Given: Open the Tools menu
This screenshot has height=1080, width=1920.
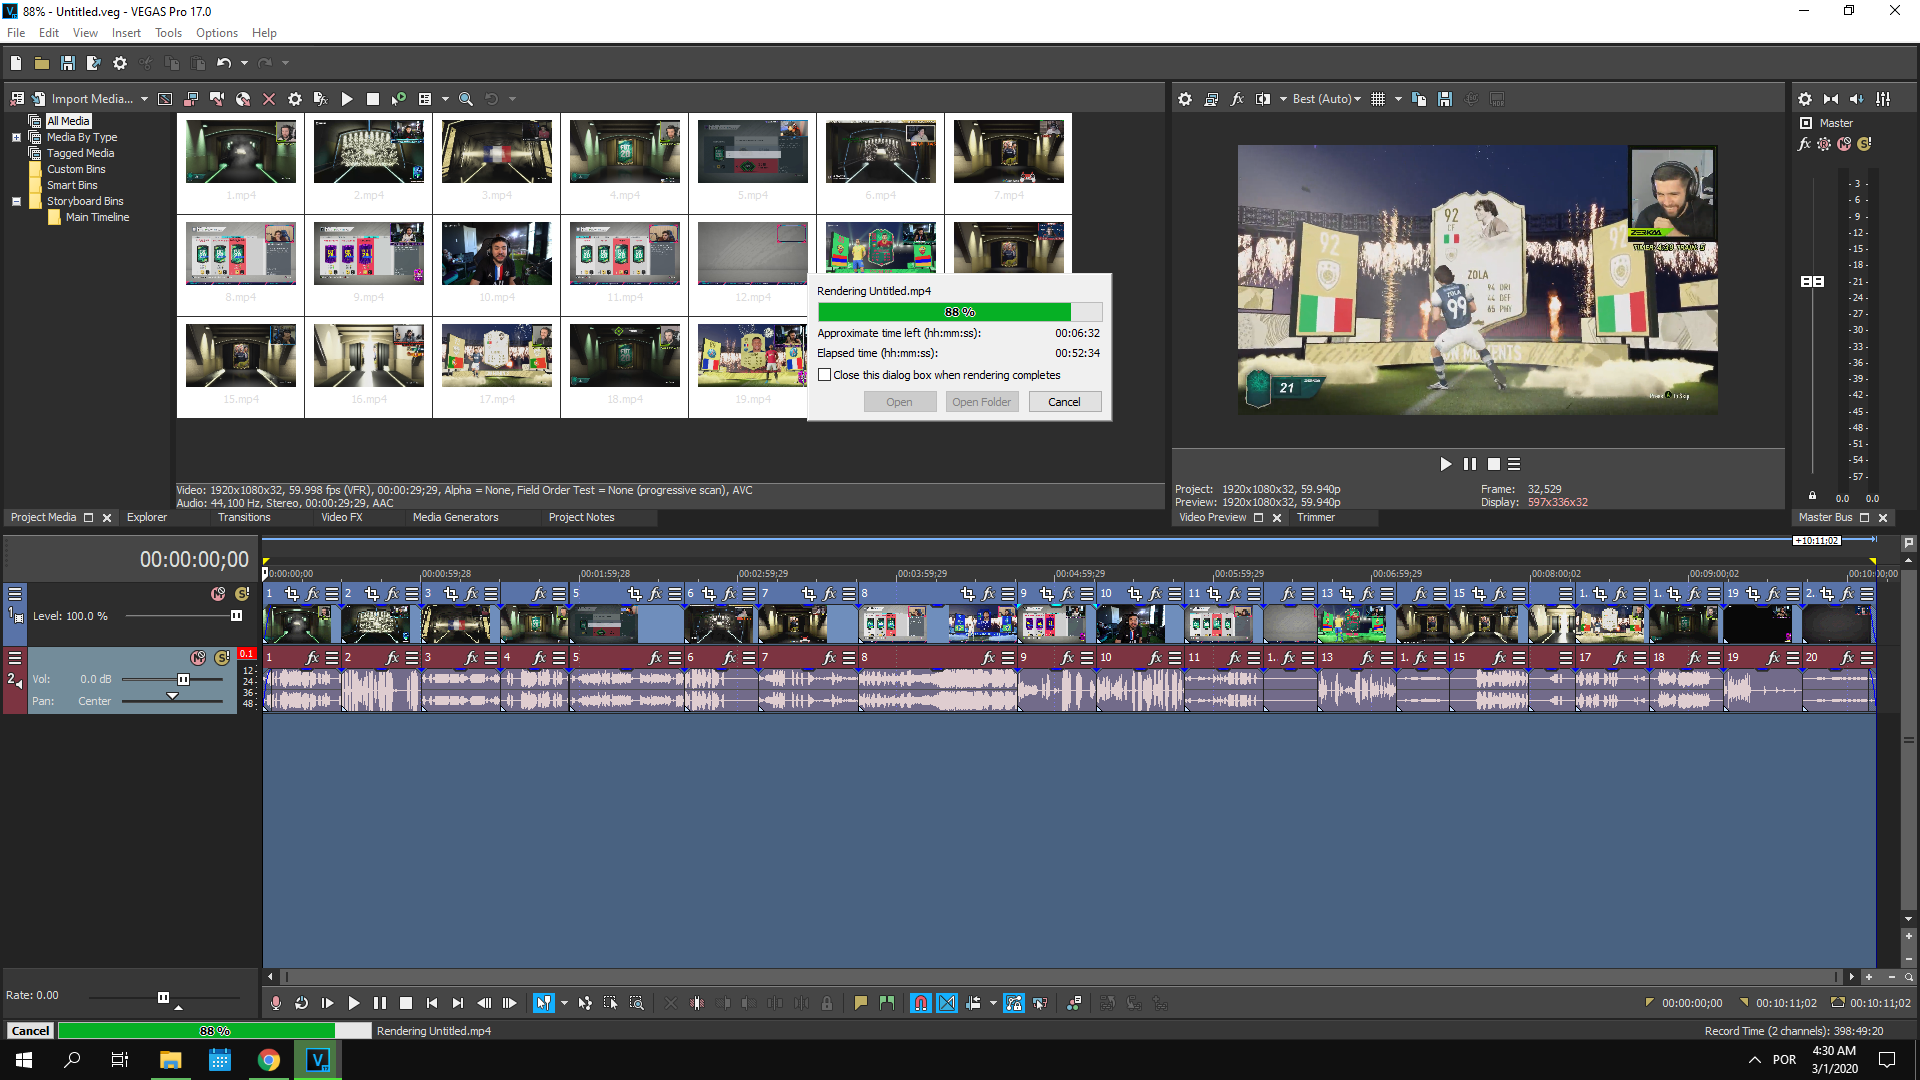Looking at the screenshot, I should 168,33.
